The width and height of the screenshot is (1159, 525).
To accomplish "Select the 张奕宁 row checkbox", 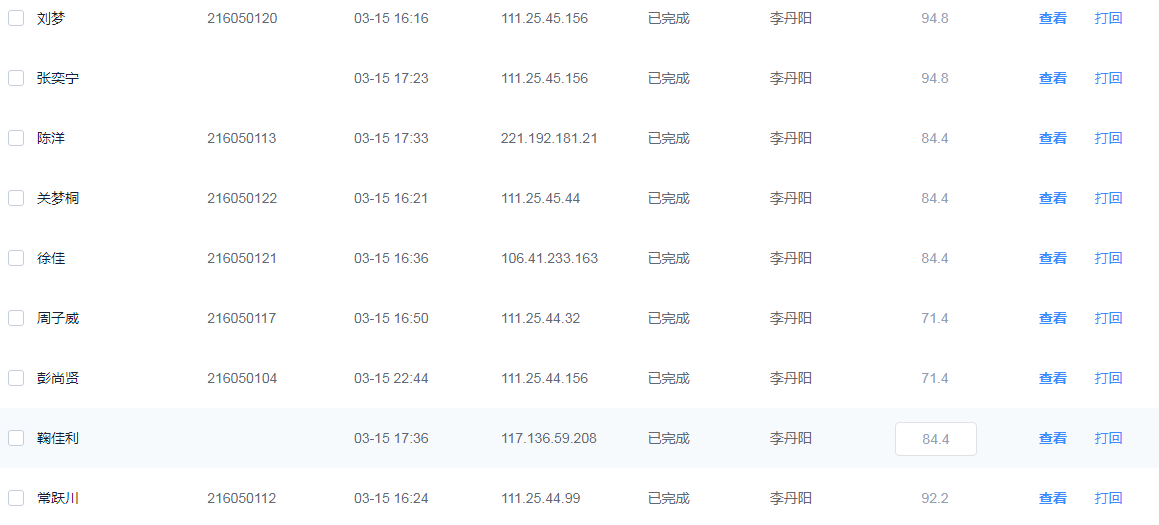I will [16, 78].
